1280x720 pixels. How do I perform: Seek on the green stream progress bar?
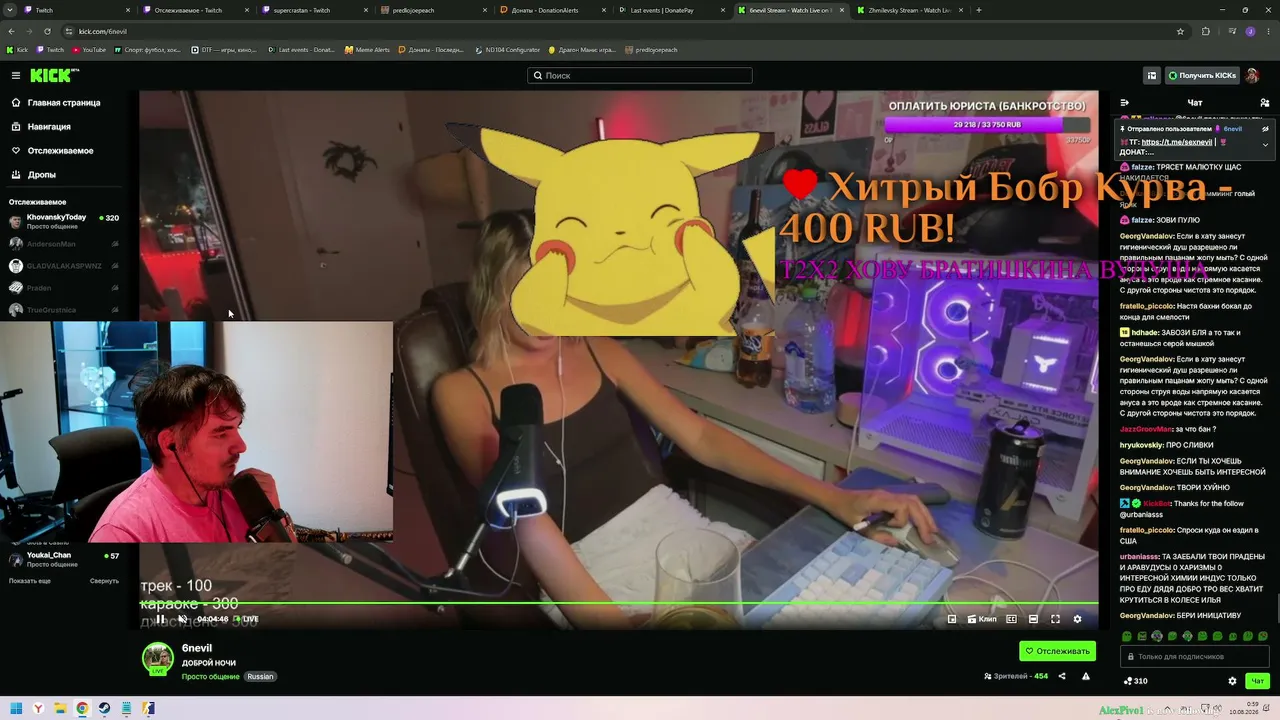(x=619, y=603)
